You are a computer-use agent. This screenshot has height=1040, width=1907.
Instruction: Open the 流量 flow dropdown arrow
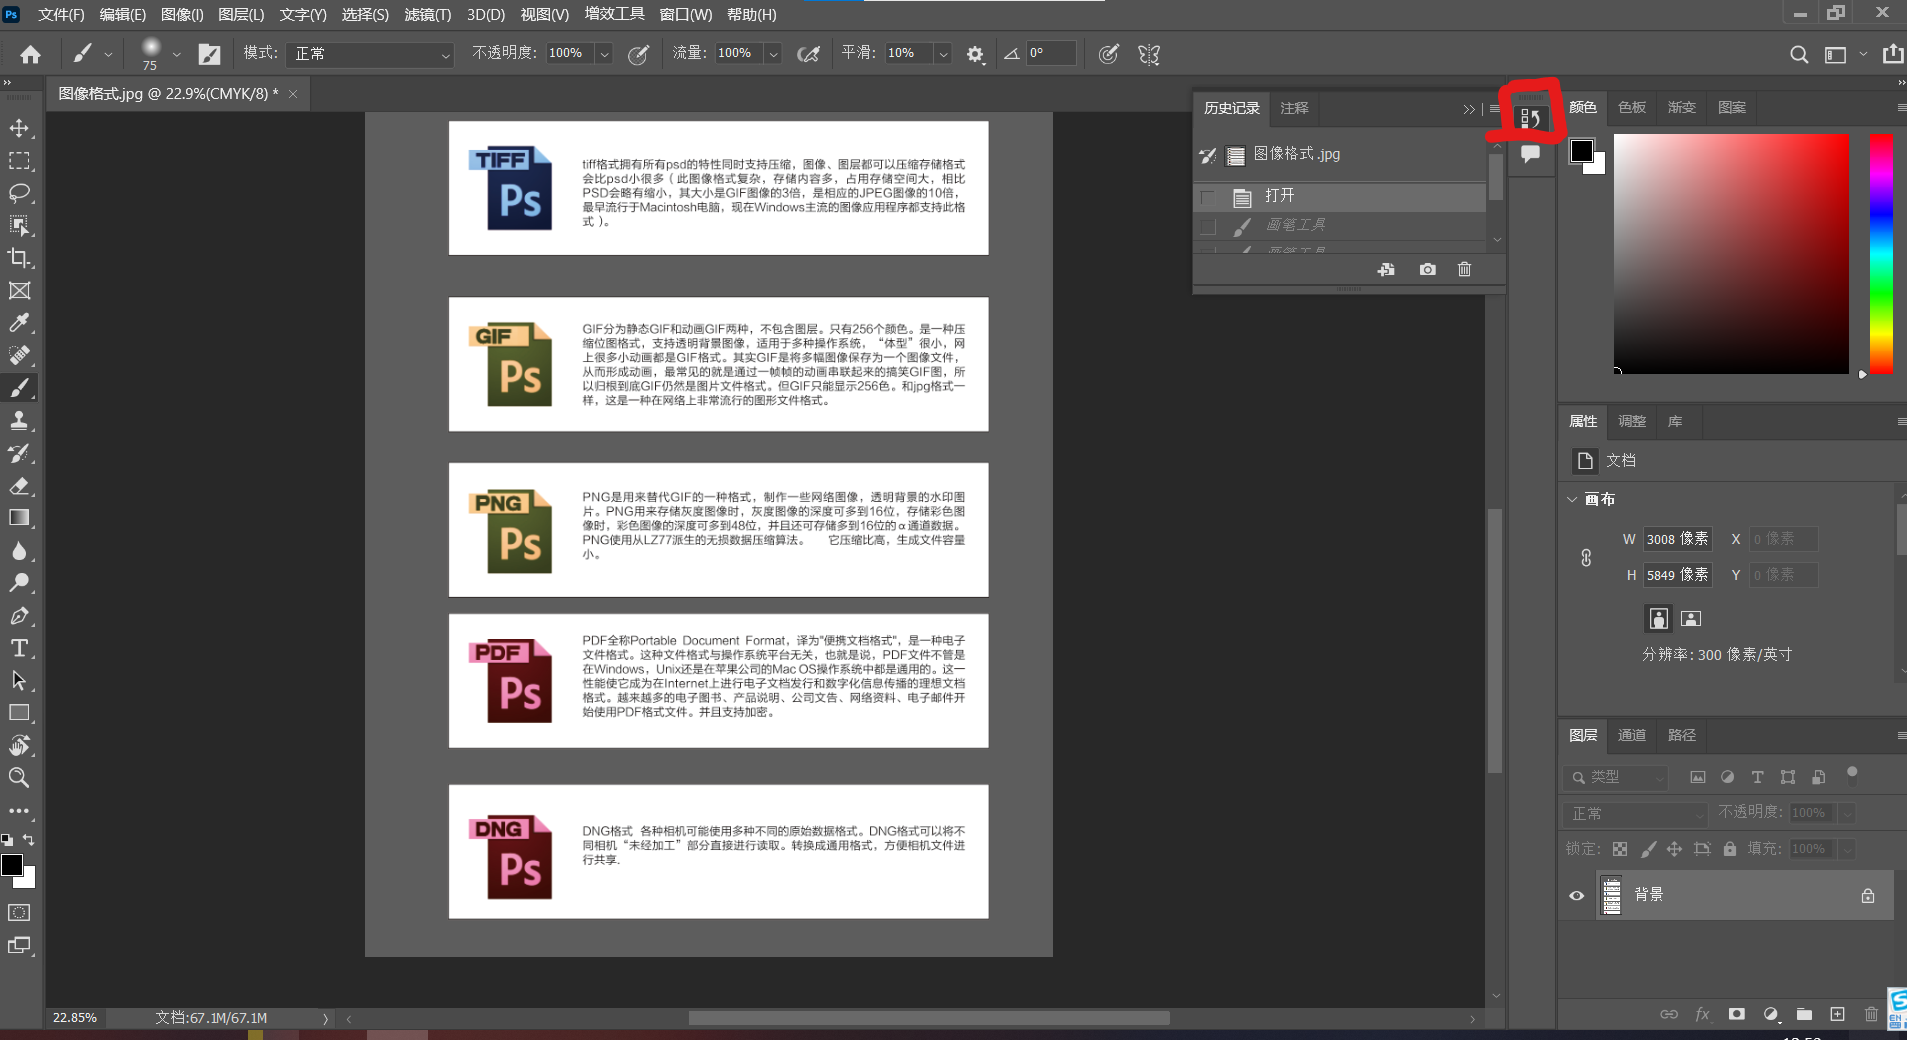click(x=773, y=54)
